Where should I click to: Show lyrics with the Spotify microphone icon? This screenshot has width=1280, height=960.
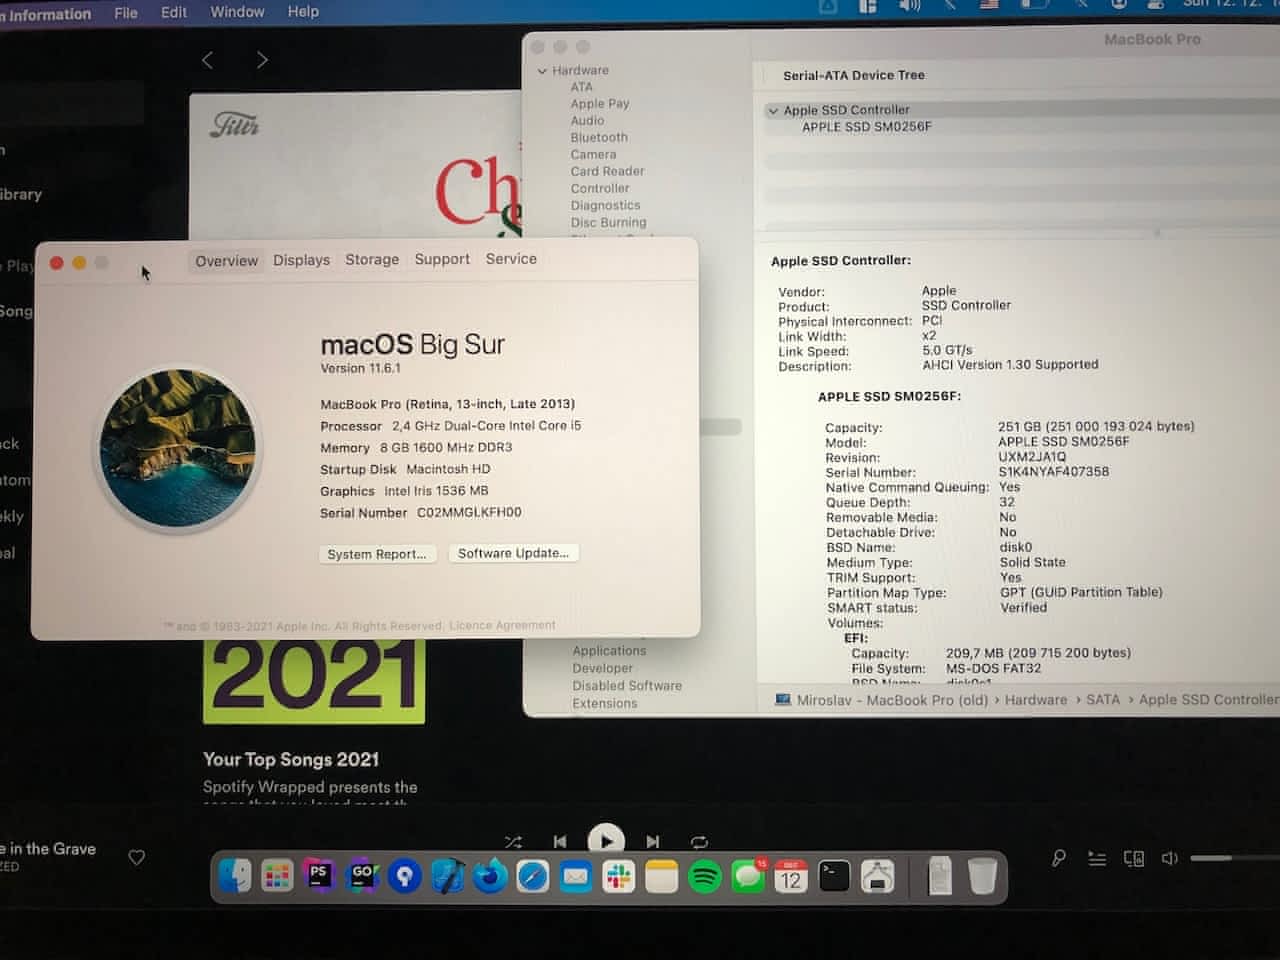pyautogui.click(x=1059, y=858)
